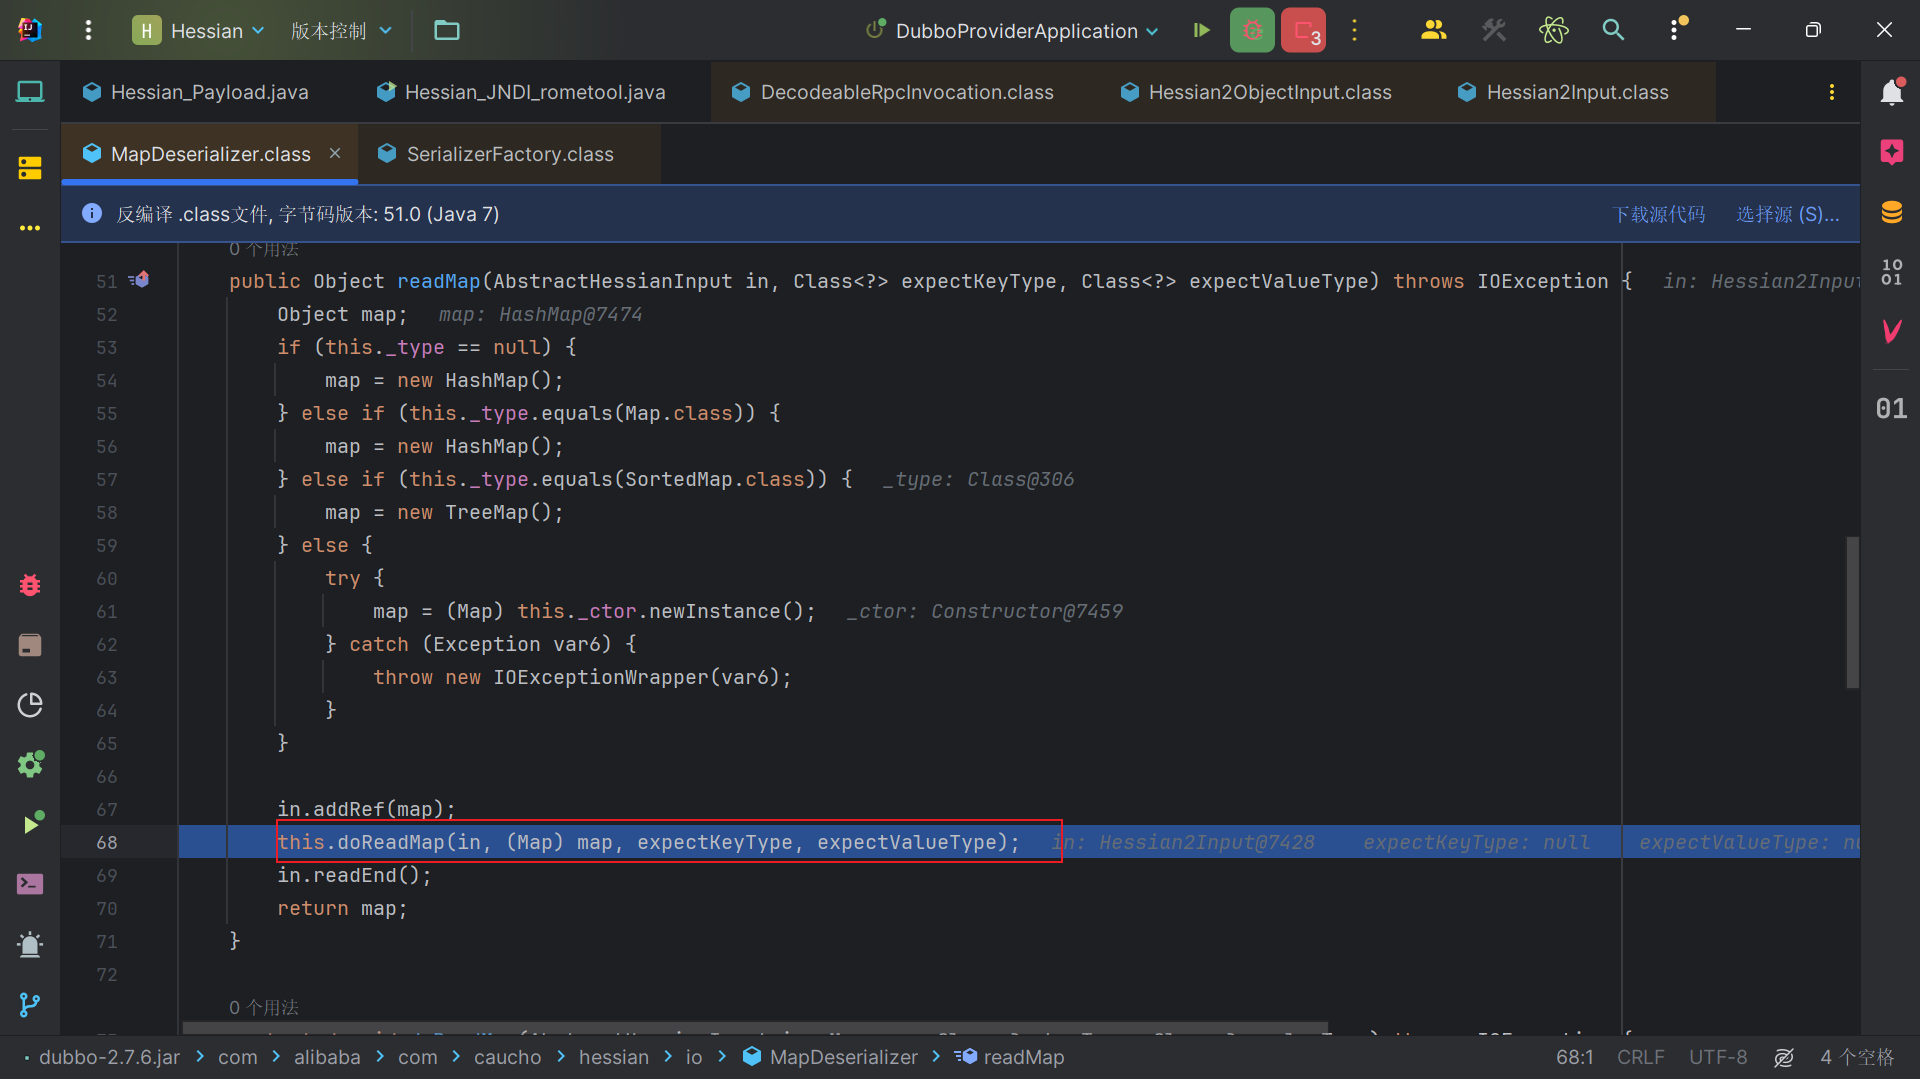Screen dimensions: 1920x1079
Task: Click the 选择源 (S)... link
Action: coord(1787,214)
